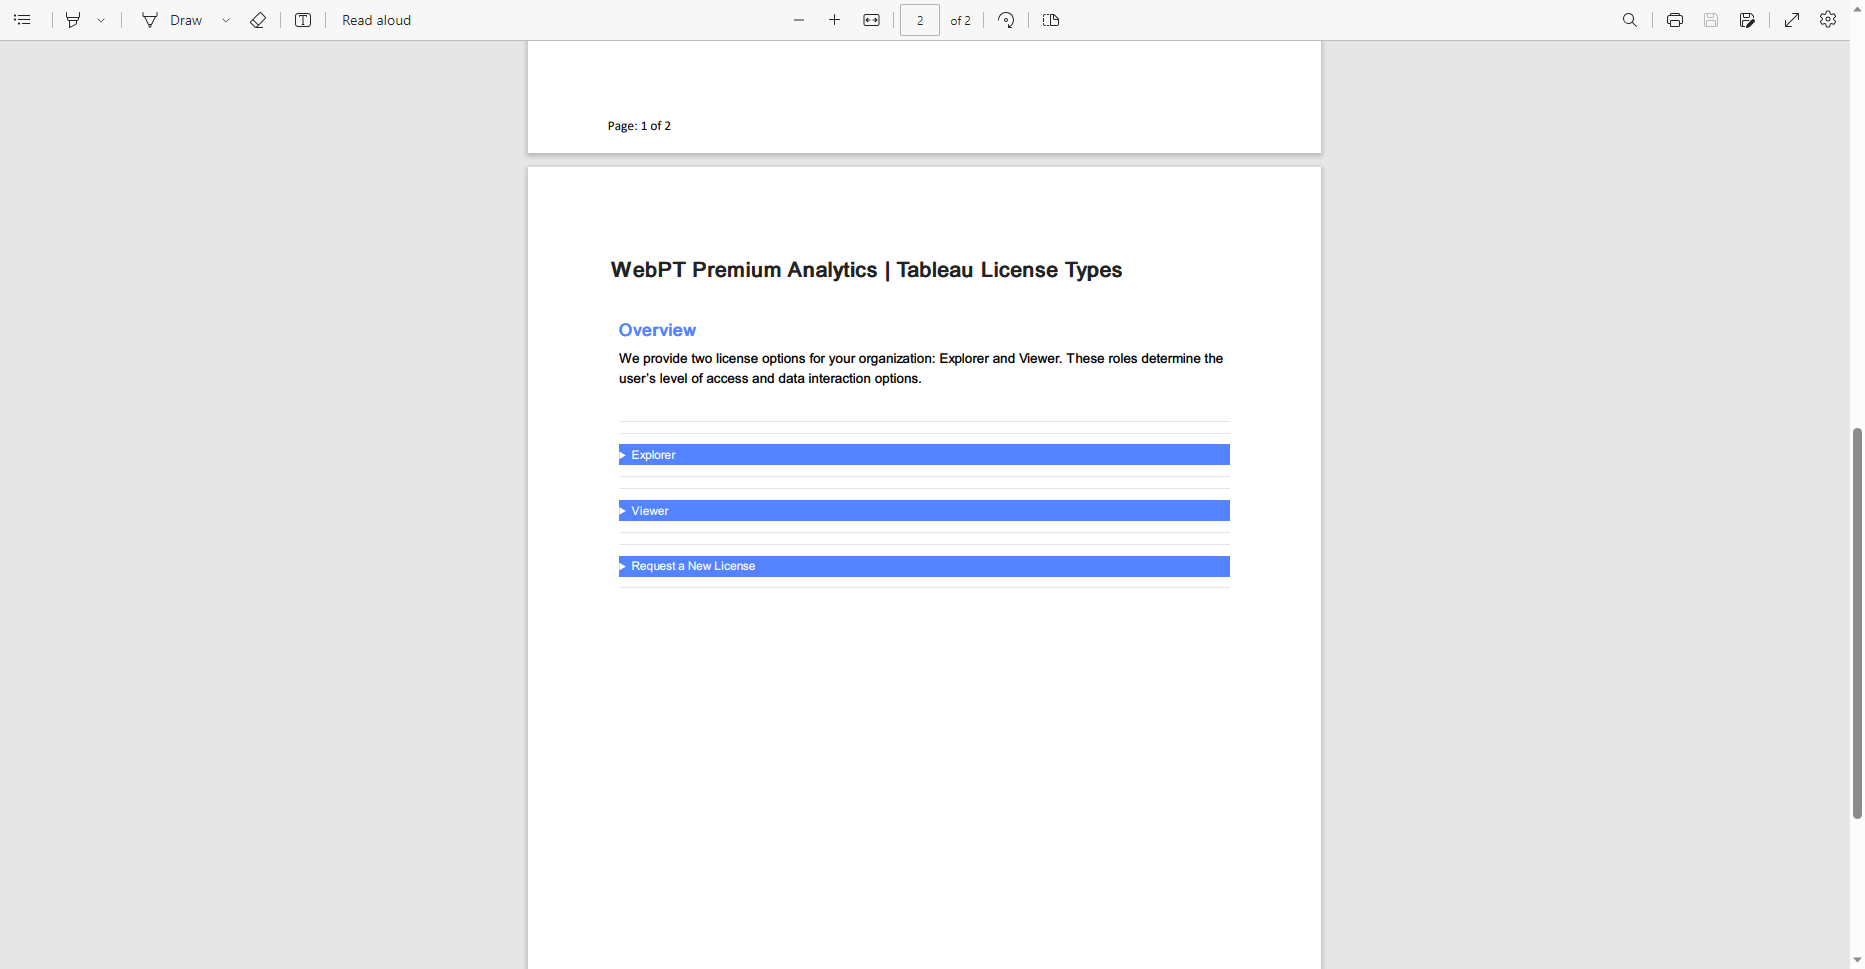The image size is (1865, 969).
Task: Enter full screen mode
Action: [x=1792, y=20]
